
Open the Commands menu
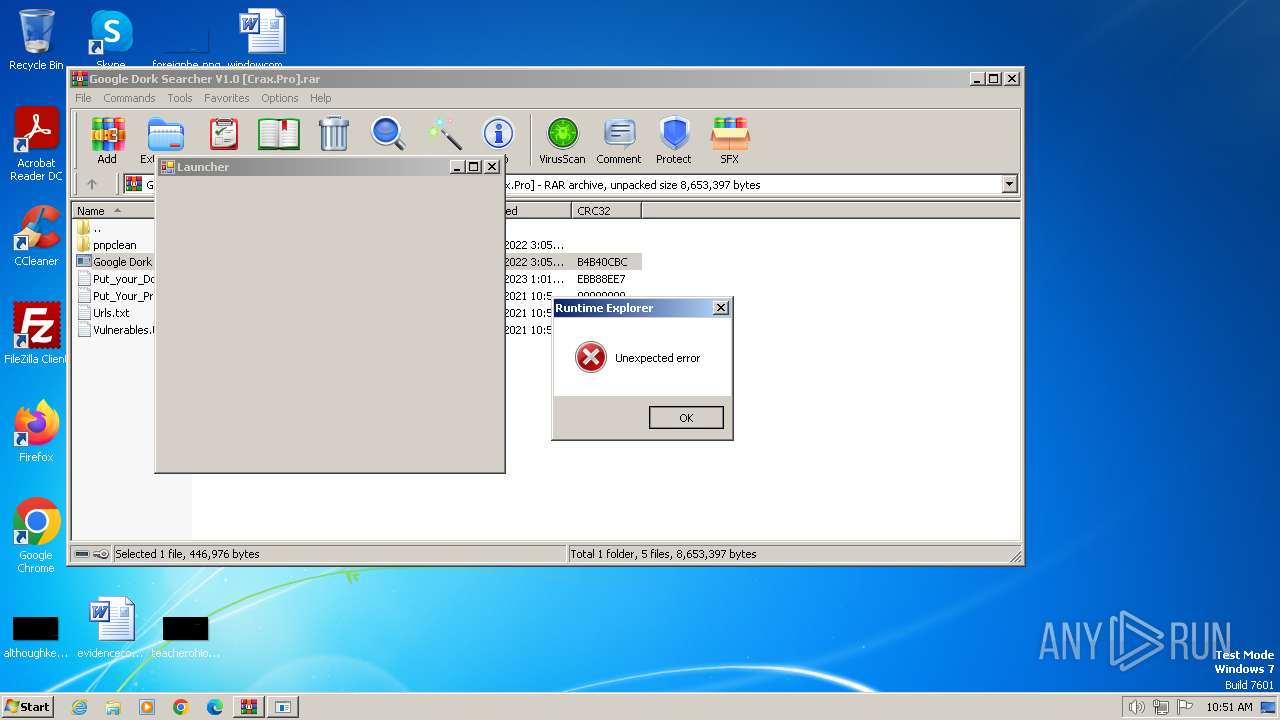pos(129,98)
